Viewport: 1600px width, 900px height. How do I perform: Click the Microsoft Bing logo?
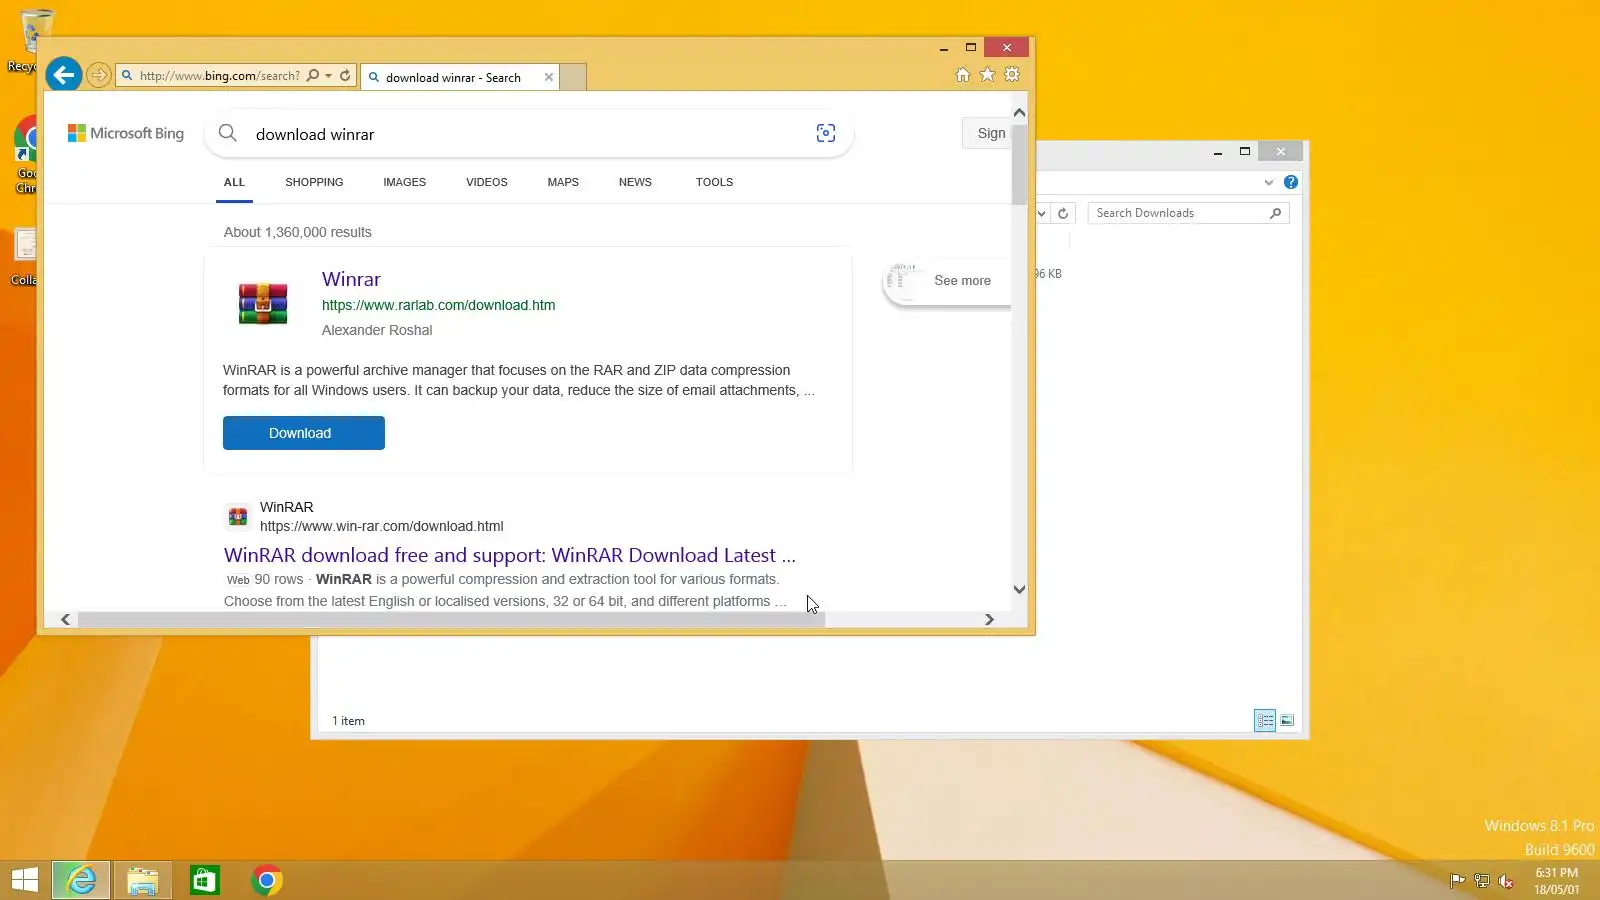(x=126, y=133)
